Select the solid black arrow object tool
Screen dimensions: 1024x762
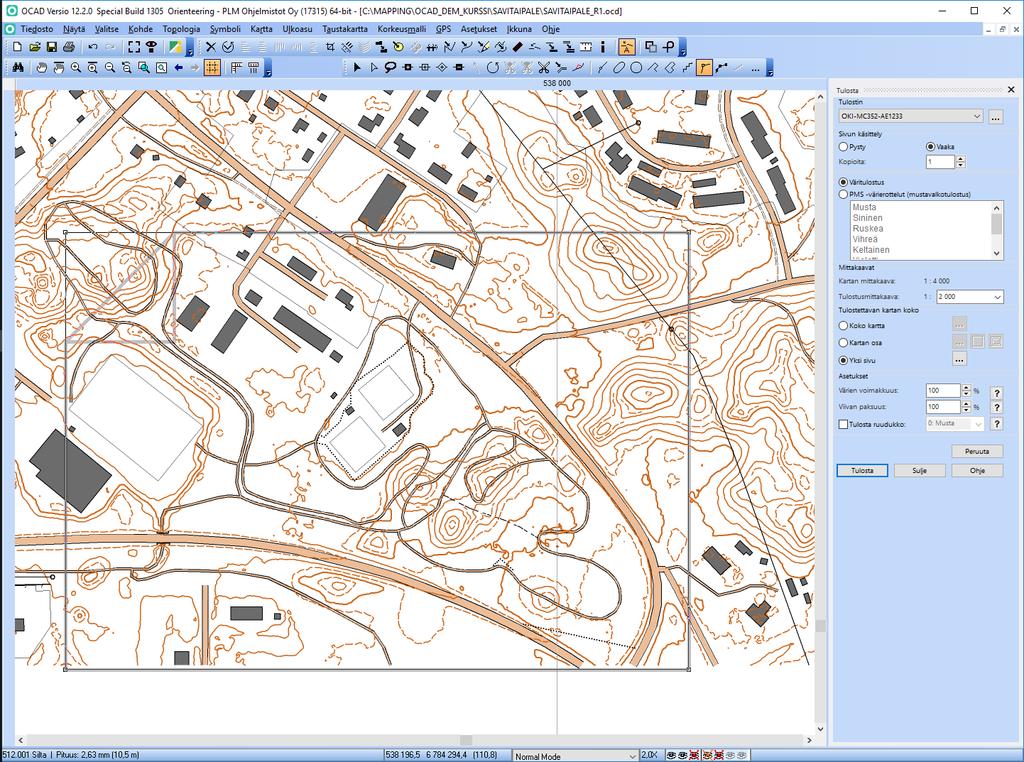click(x=357, y=67)
